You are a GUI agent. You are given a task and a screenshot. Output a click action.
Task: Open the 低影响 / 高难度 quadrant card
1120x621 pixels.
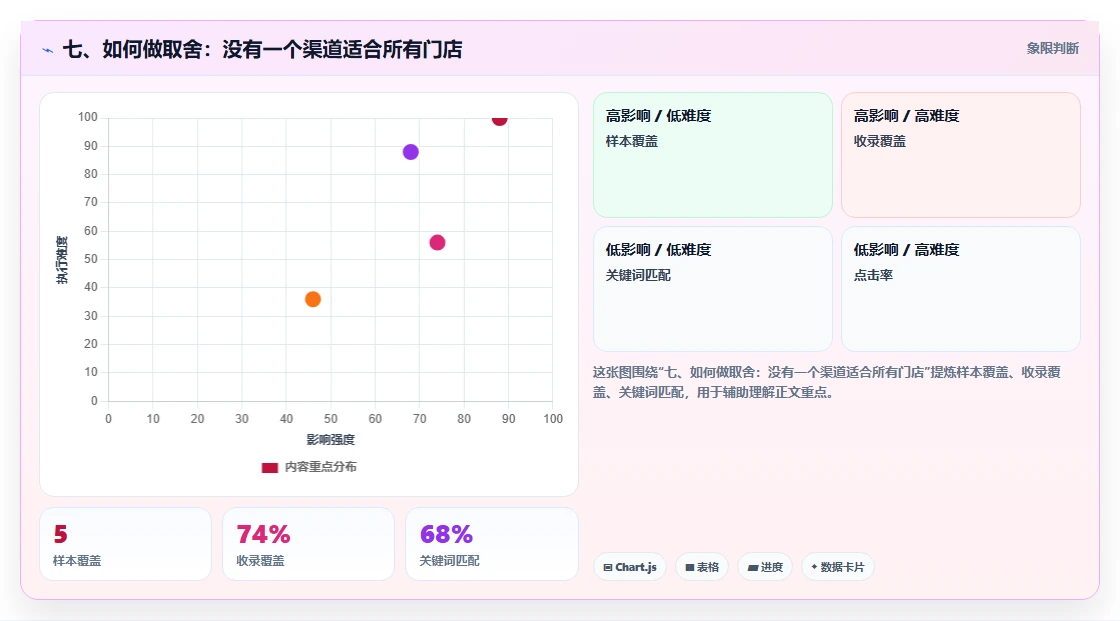coord(961,289)
